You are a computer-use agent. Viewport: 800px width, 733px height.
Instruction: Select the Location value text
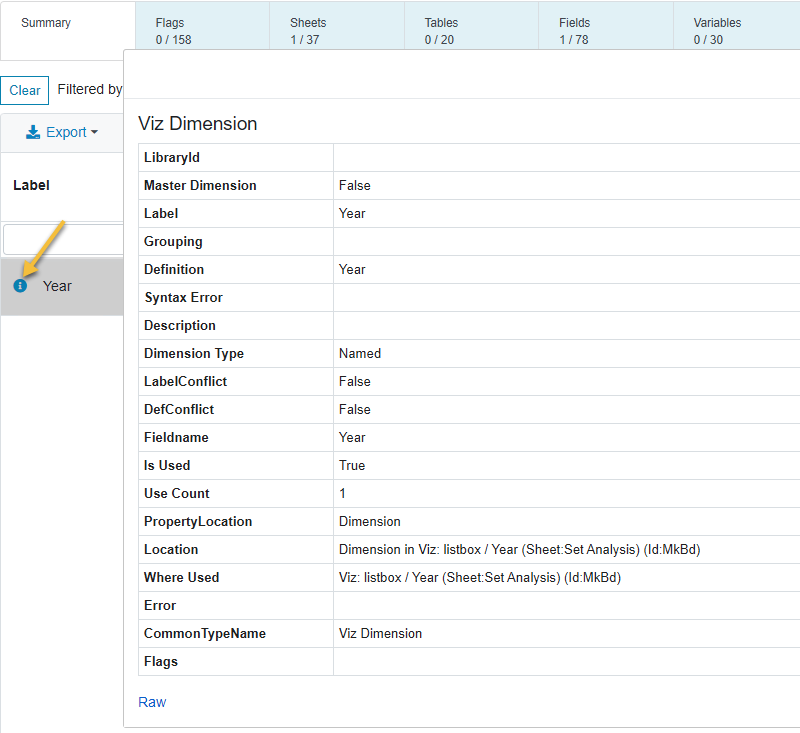point(519,549)
